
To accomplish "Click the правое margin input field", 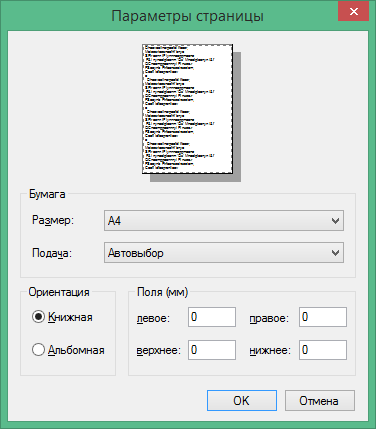I will tap(323, 317).
